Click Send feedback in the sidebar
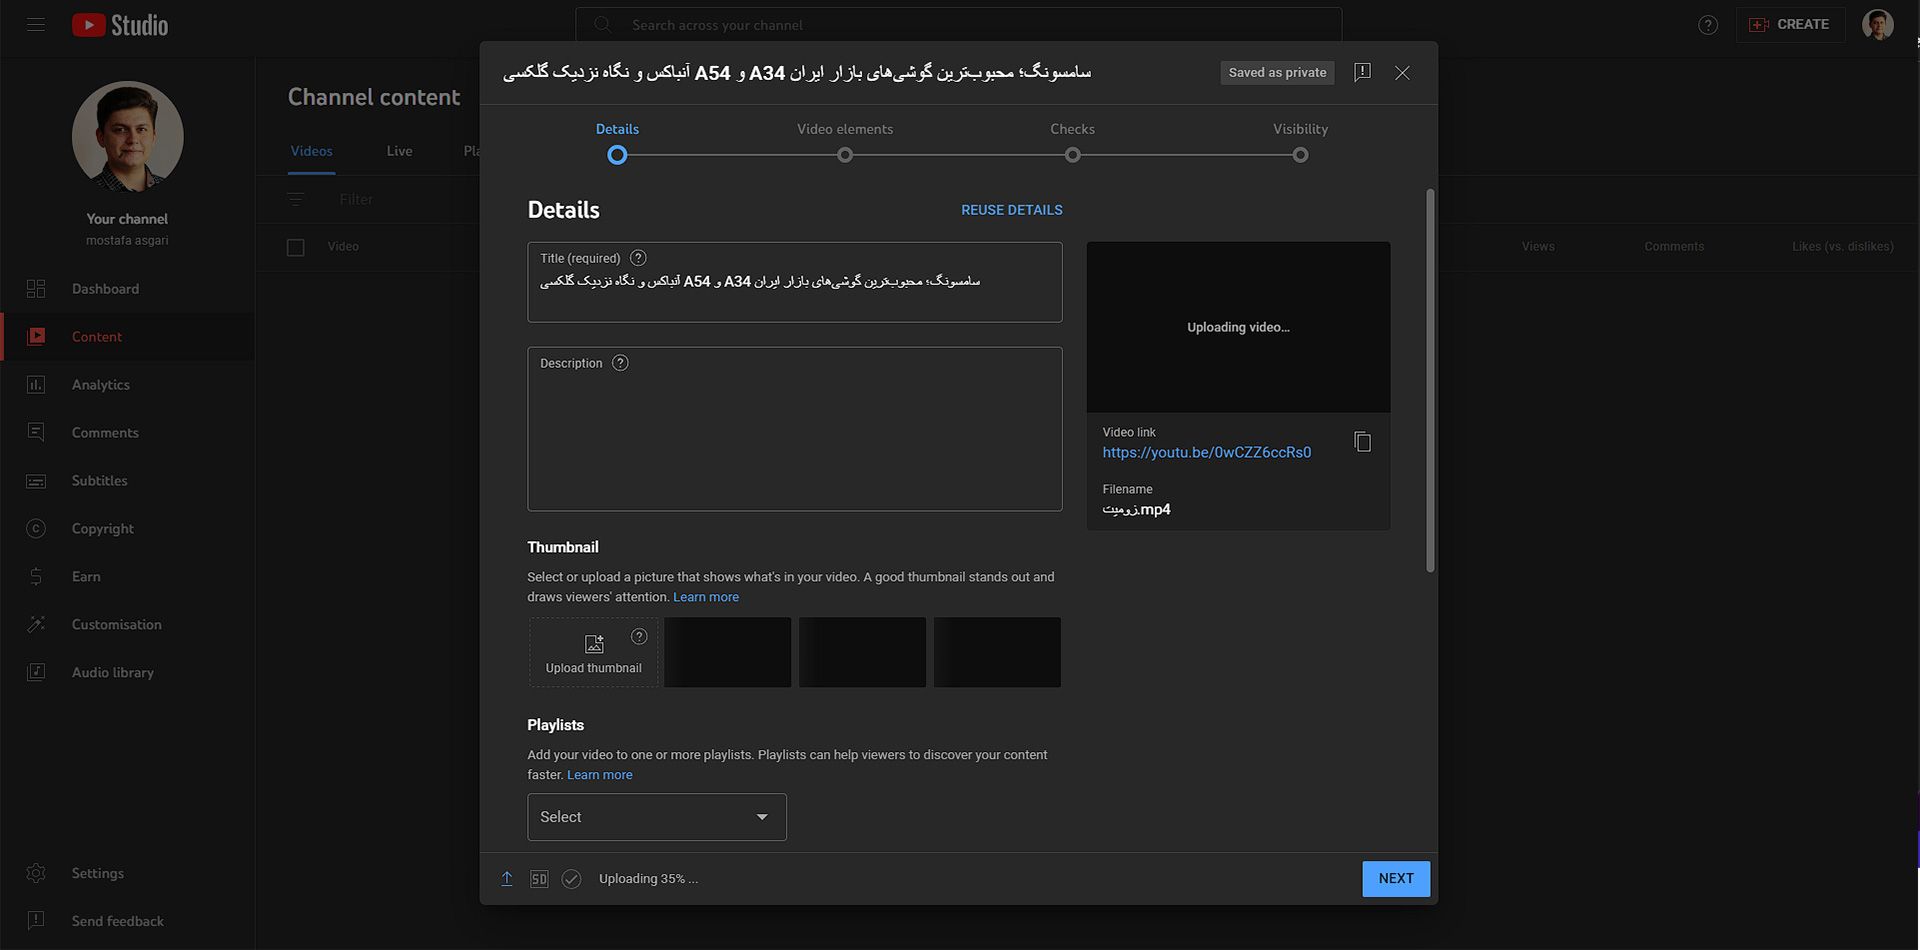Viewport: 1920px width, 950px height. 127,921
